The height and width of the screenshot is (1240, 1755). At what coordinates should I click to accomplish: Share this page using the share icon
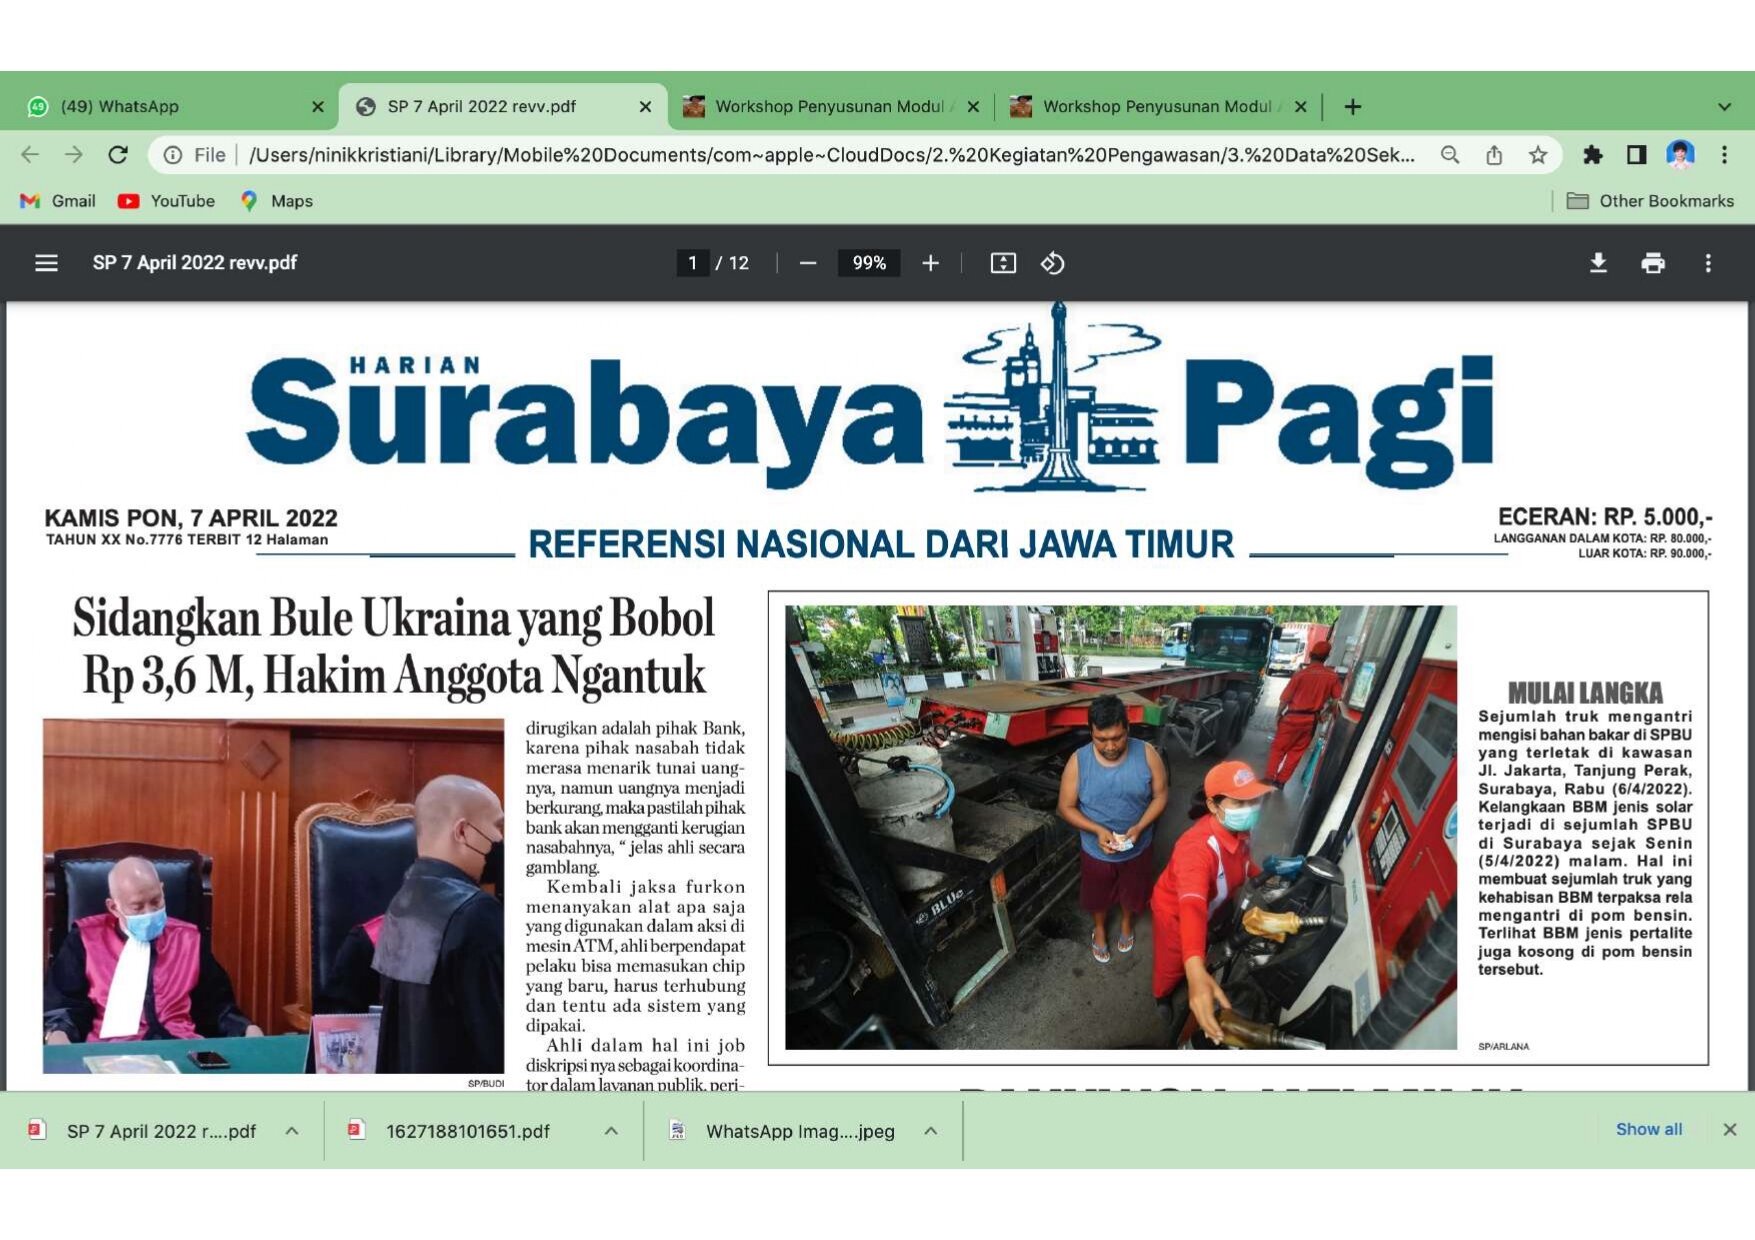(x=1494, y=155)
